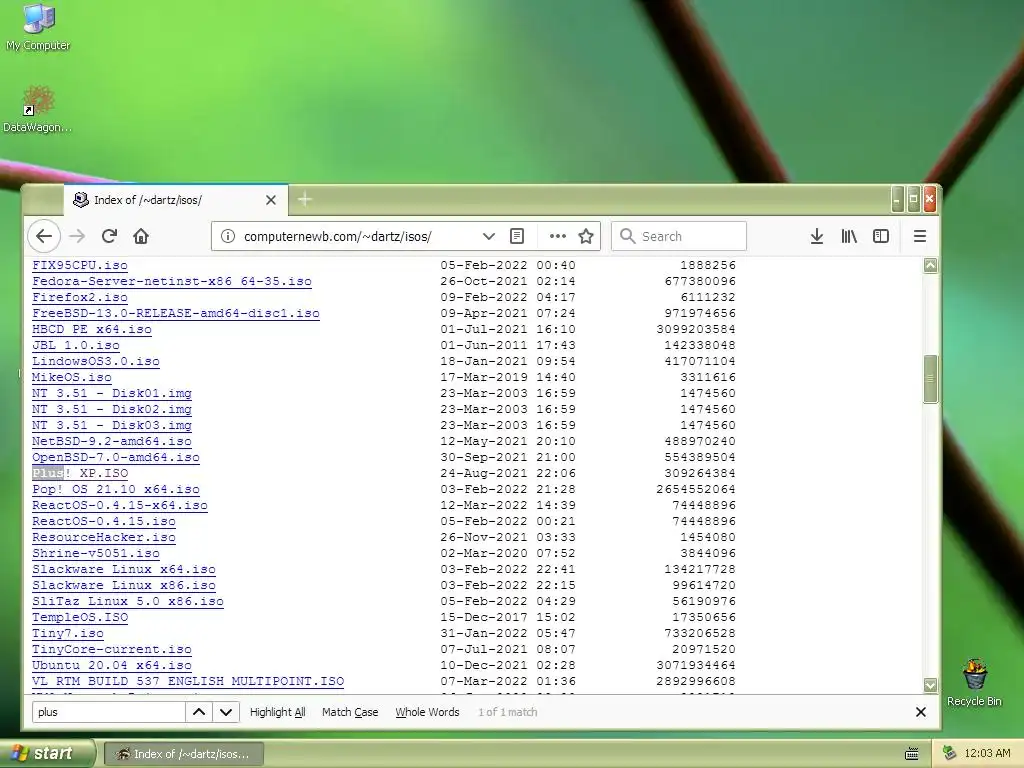The height and width of the screenshot is (768, 1024).
Task: Open the library books icon
Action: point(849,236)
